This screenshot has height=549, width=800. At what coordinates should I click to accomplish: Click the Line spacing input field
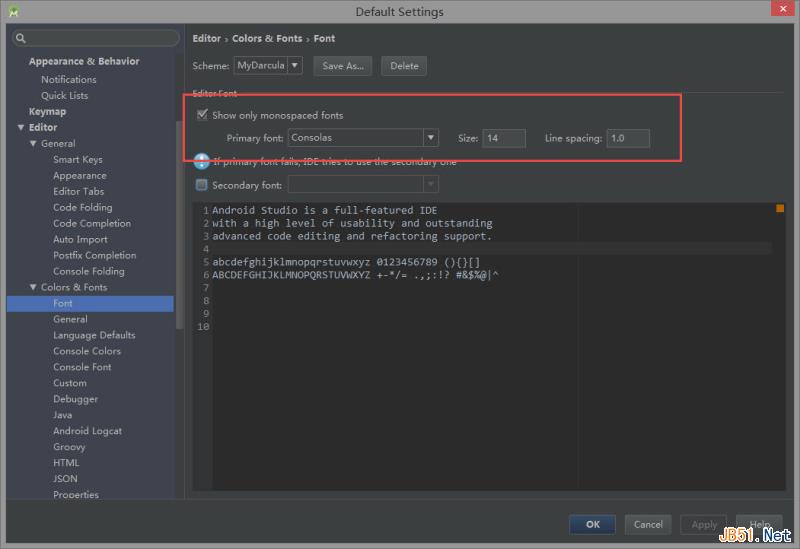[x=627, y=138]
